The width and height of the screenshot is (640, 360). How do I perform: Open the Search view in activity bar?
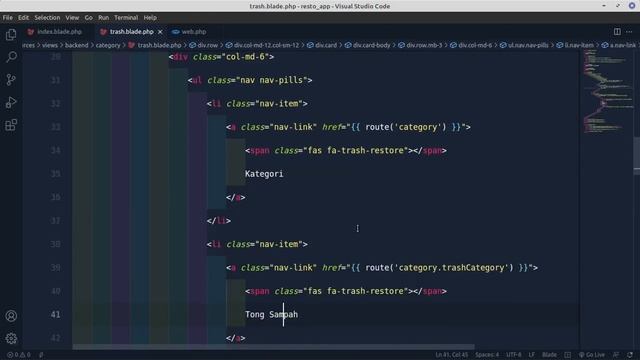tap(11, 57)
